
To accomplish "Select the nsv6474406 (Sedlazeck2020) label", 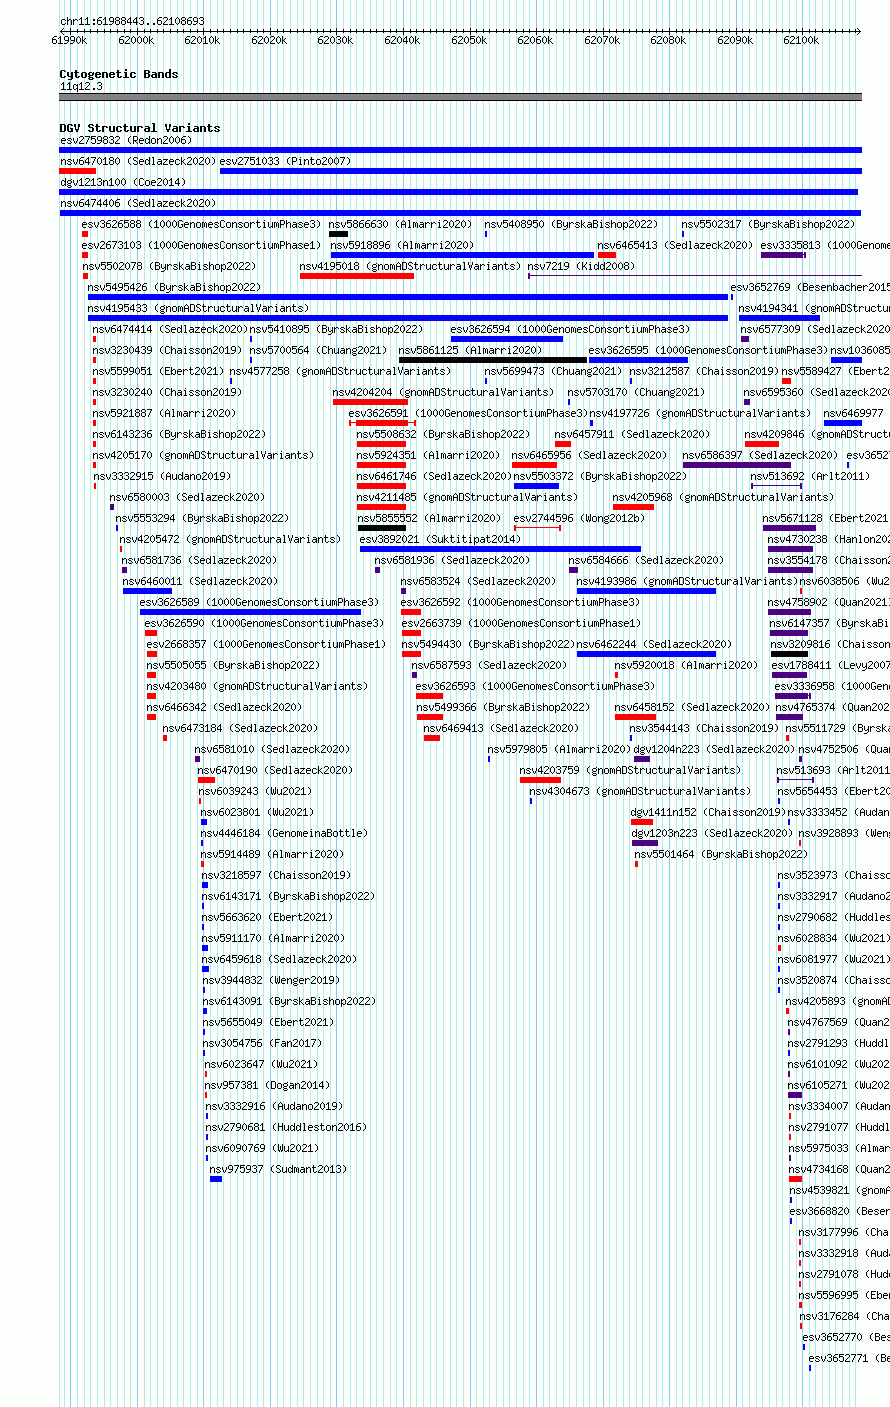I will 137,203.
